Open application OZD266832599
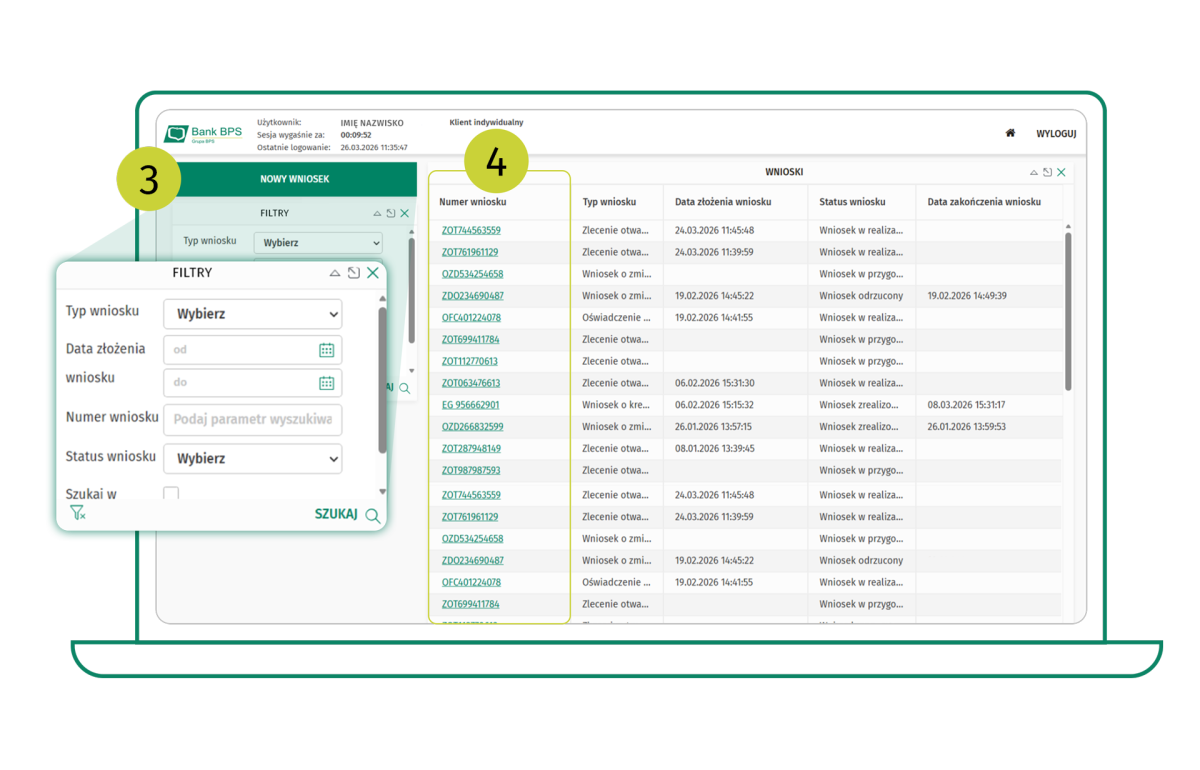This screenshot has height=770, width=1200. (x=472, y=427)
